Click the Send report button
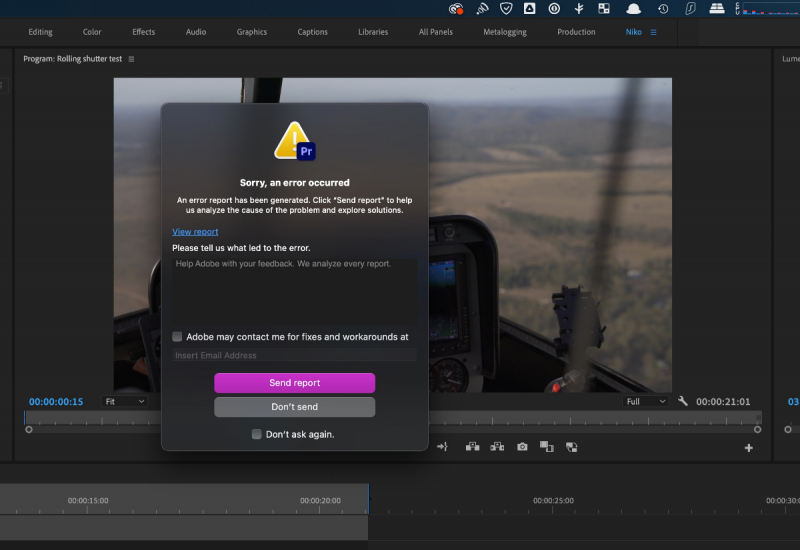The image size is (800, 550). pyautogui.click(x=294, y=383)
